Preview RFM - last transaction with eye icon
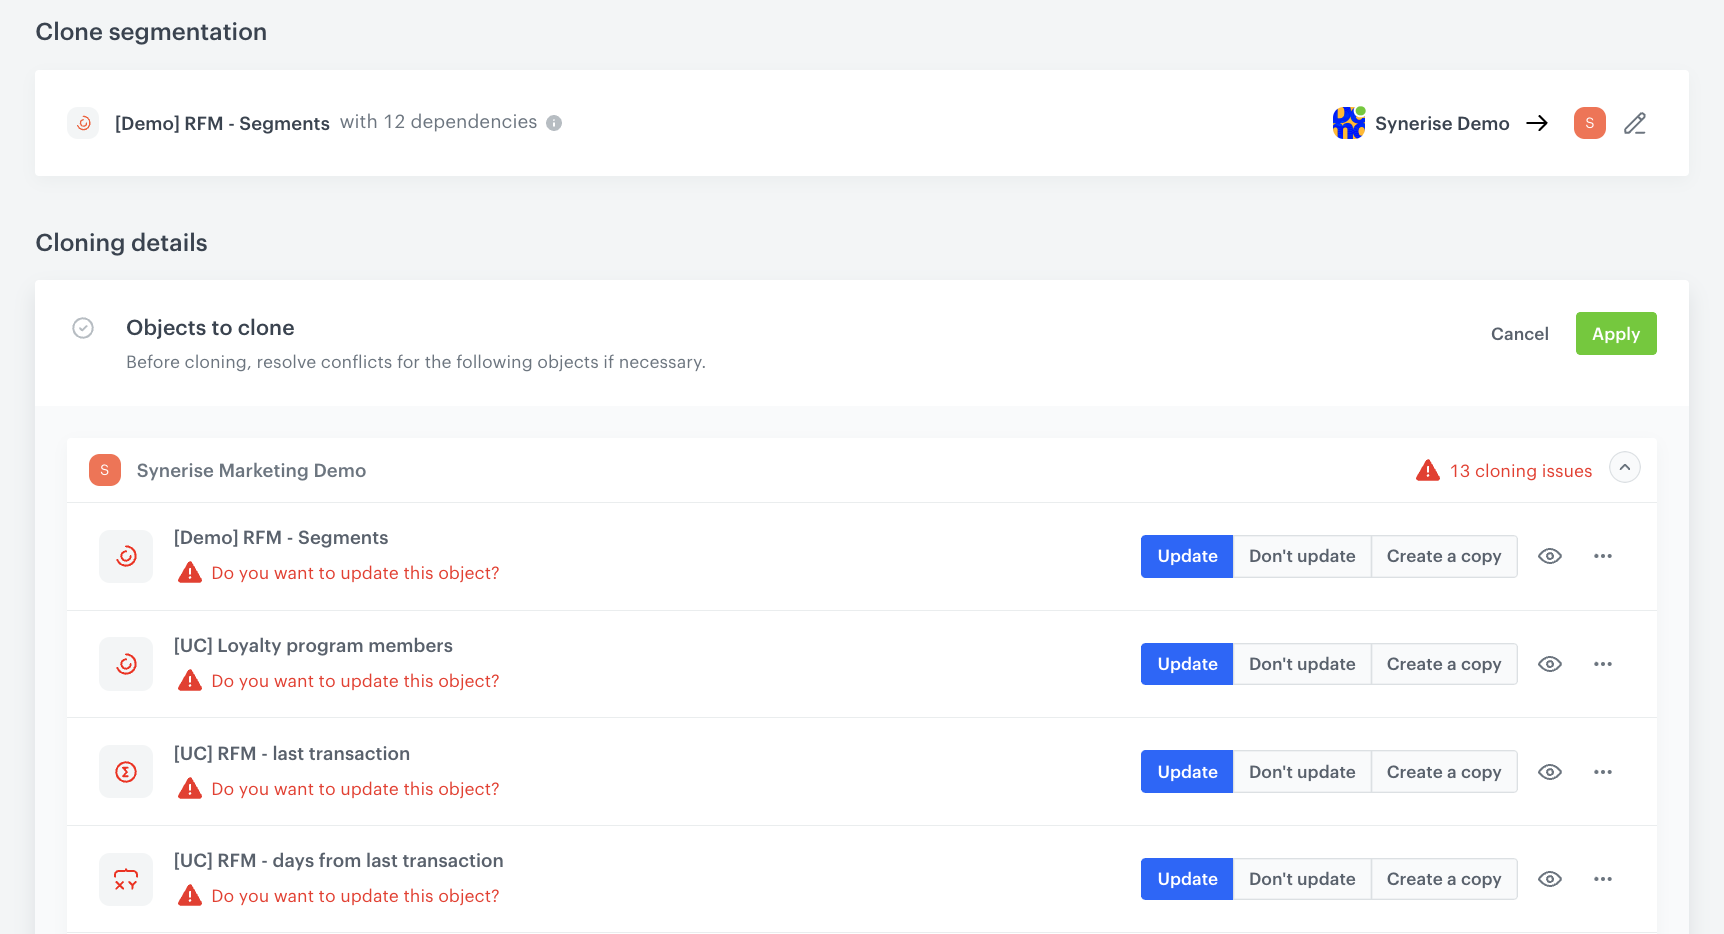Screen dimensions: 1724x934 [x=1549, y=772]
